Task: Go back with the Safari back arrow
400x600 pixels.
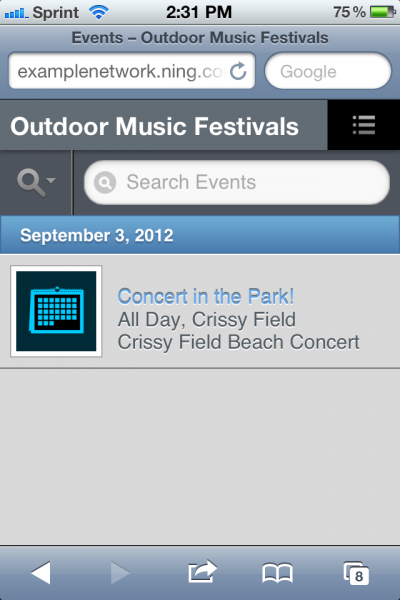Action: (41, 573)
